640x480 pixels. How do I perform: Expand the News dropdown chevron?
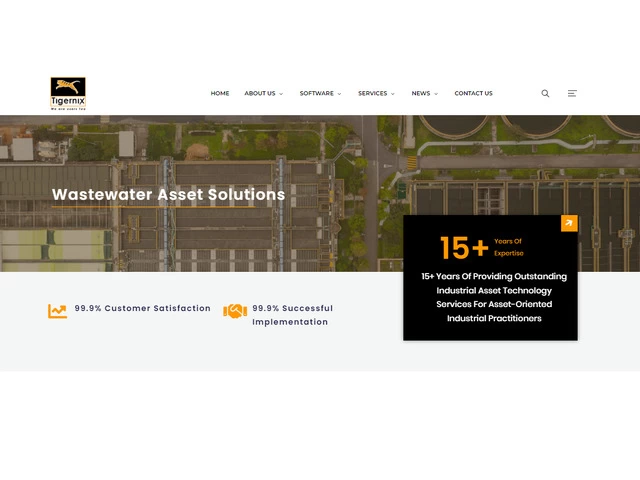click(x=436, y=94)
